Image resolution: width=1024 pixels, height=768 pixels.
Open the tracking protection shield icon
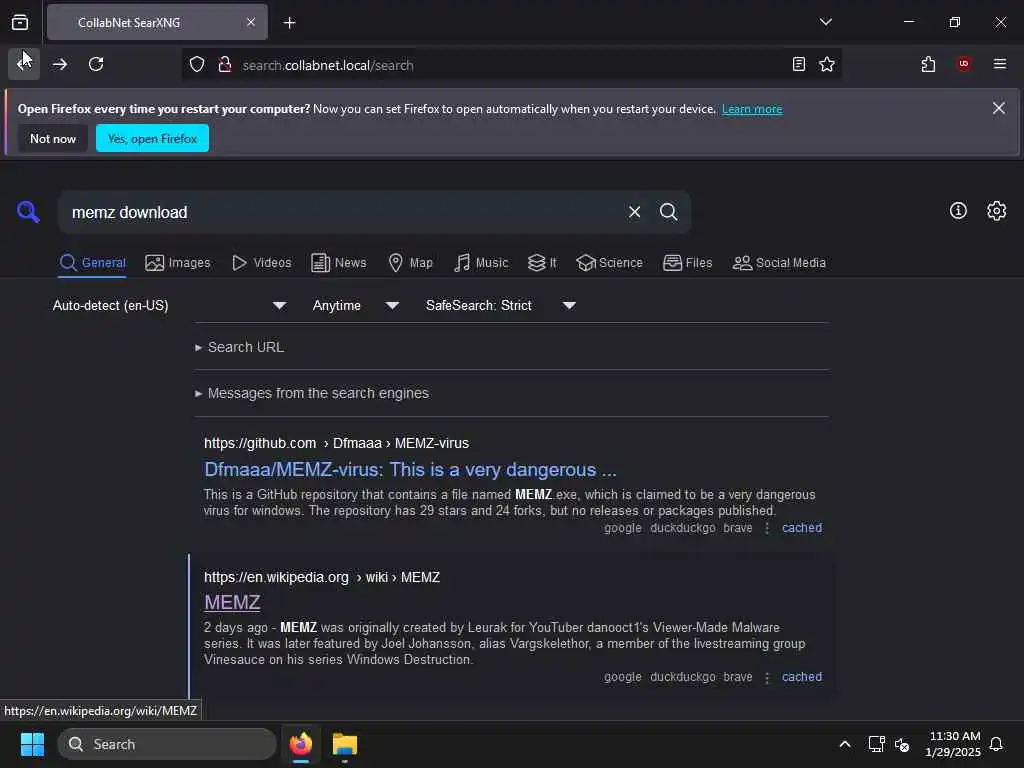[x=197, y=65]
